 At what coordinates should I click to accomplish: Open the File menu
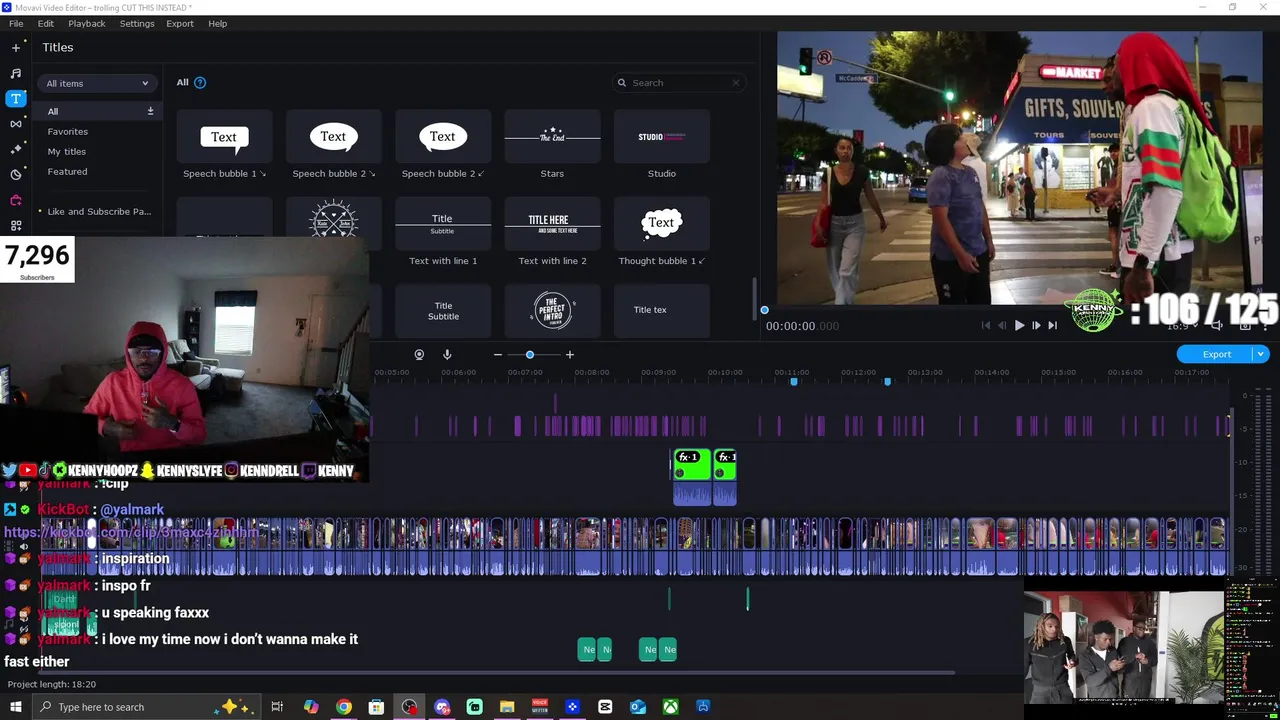tap(16, 23)
